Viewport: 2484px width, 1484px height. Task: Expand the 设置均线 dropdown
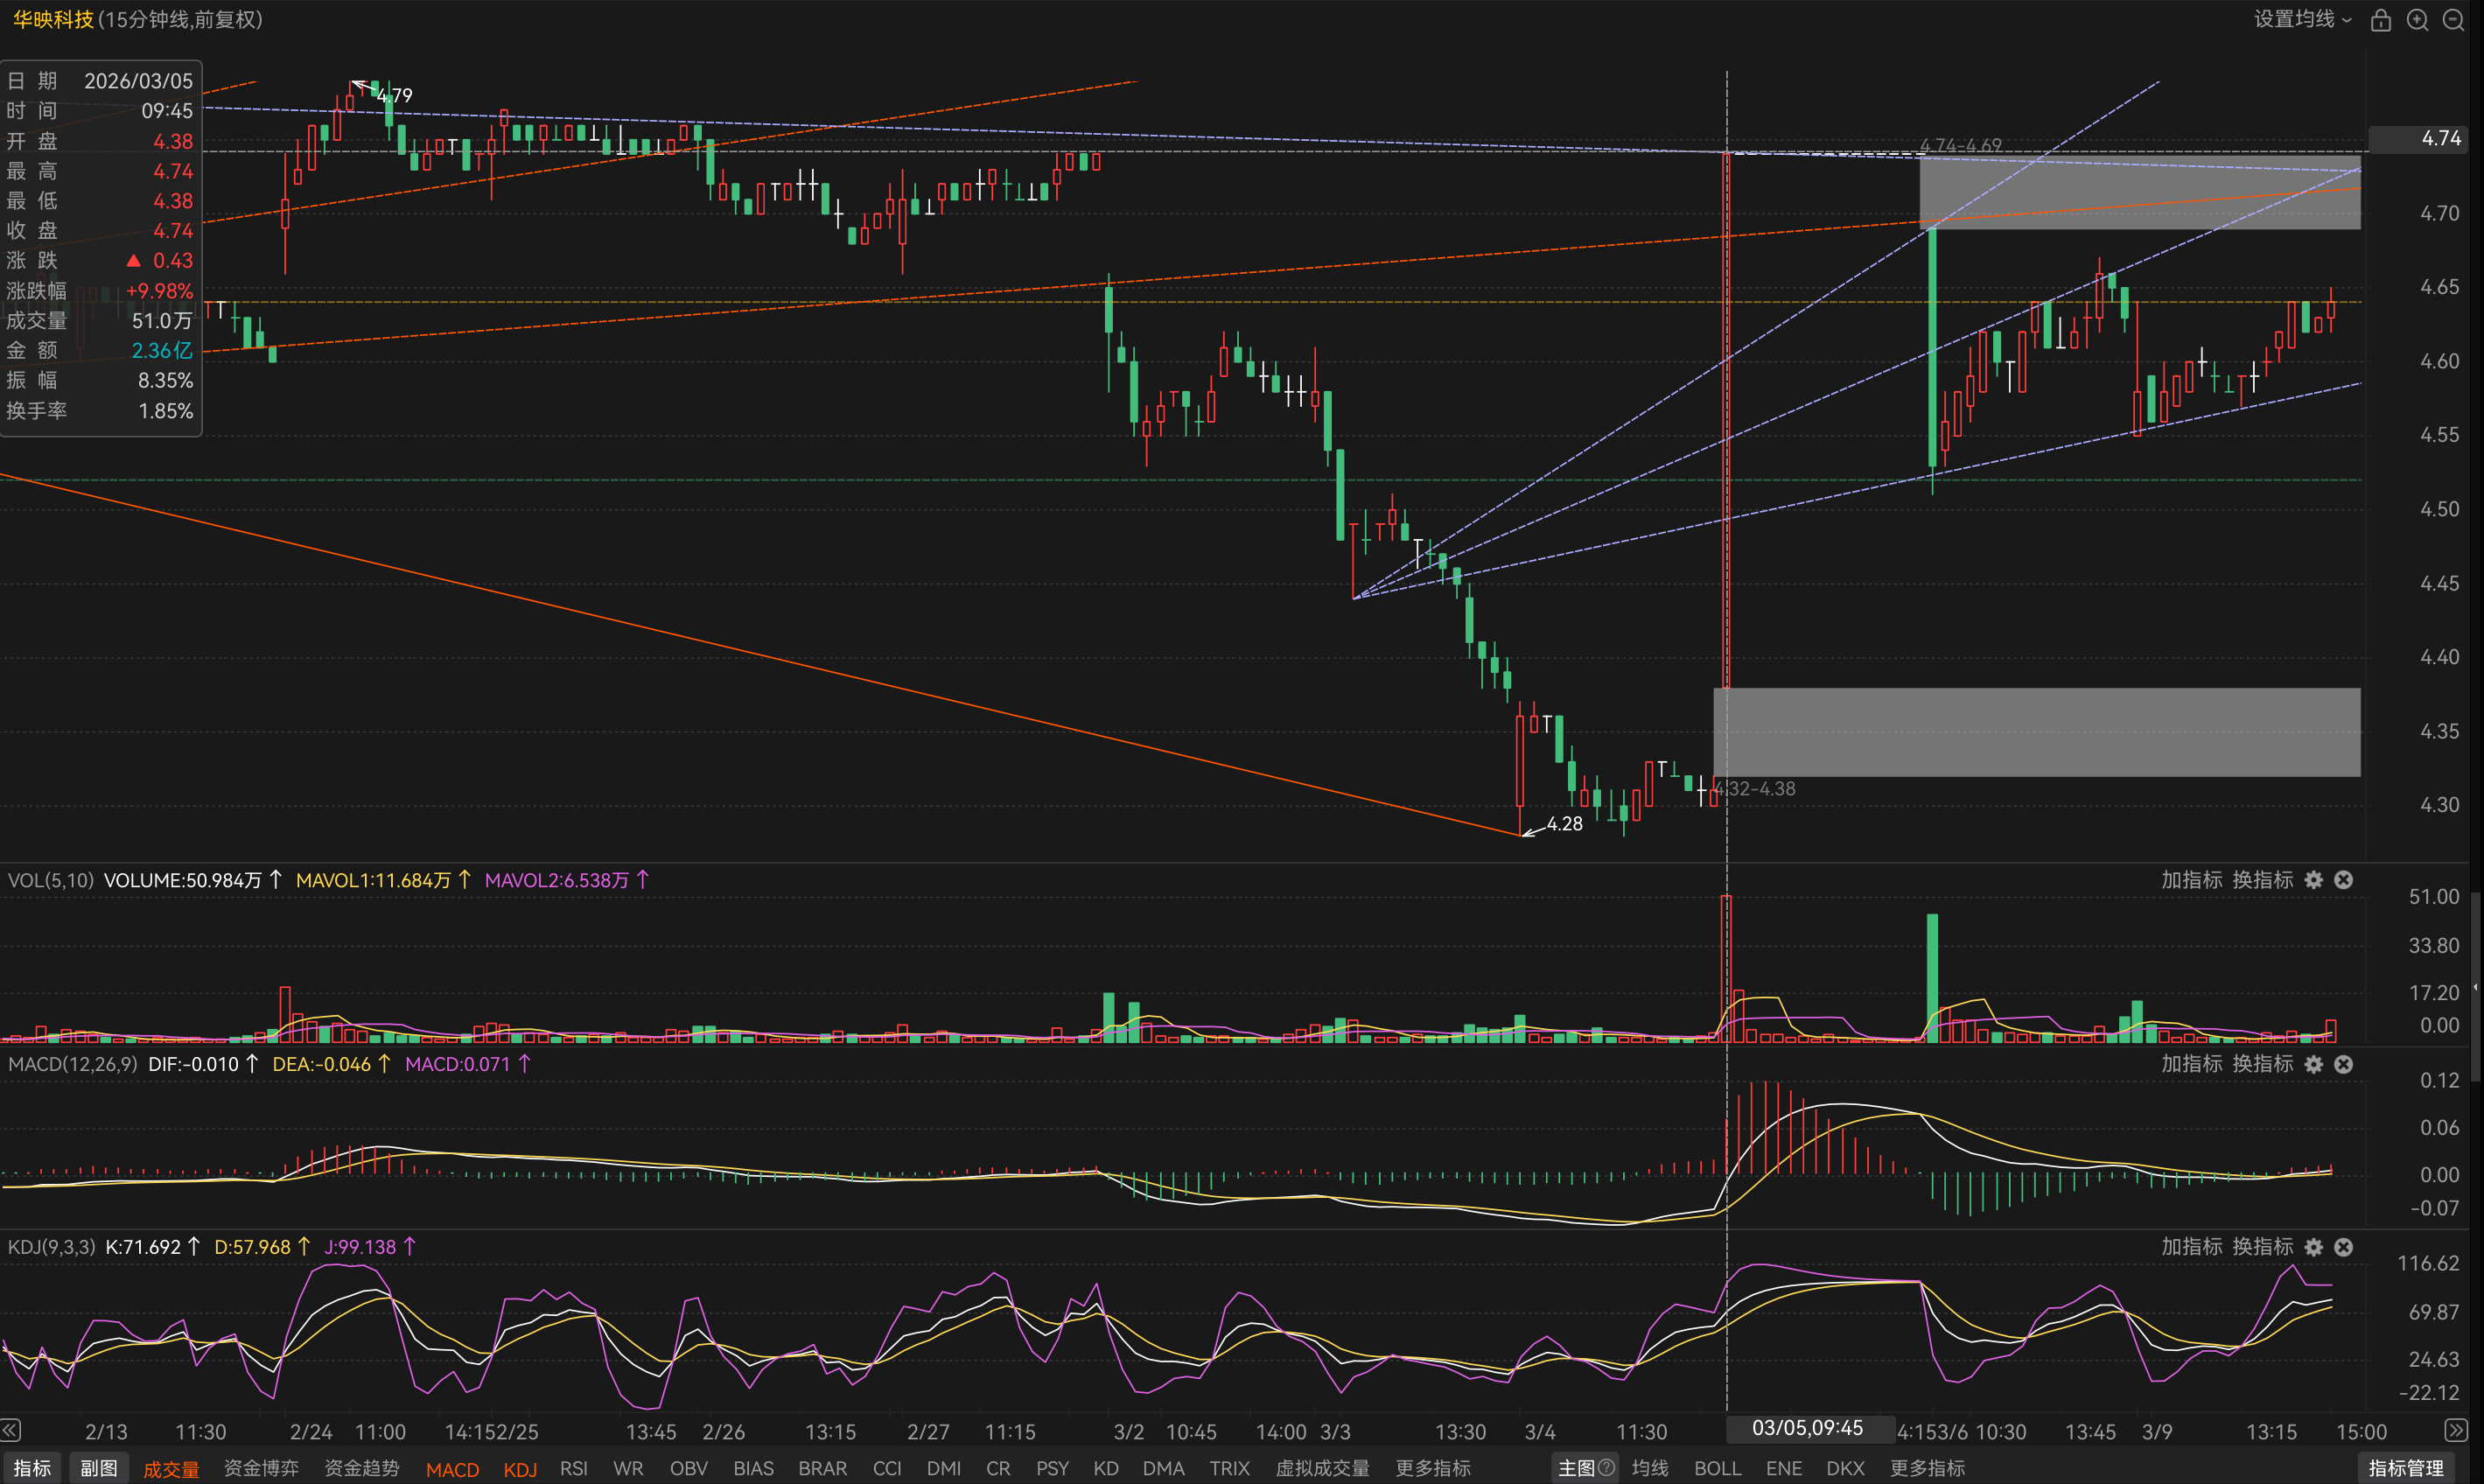point(2302,20)
